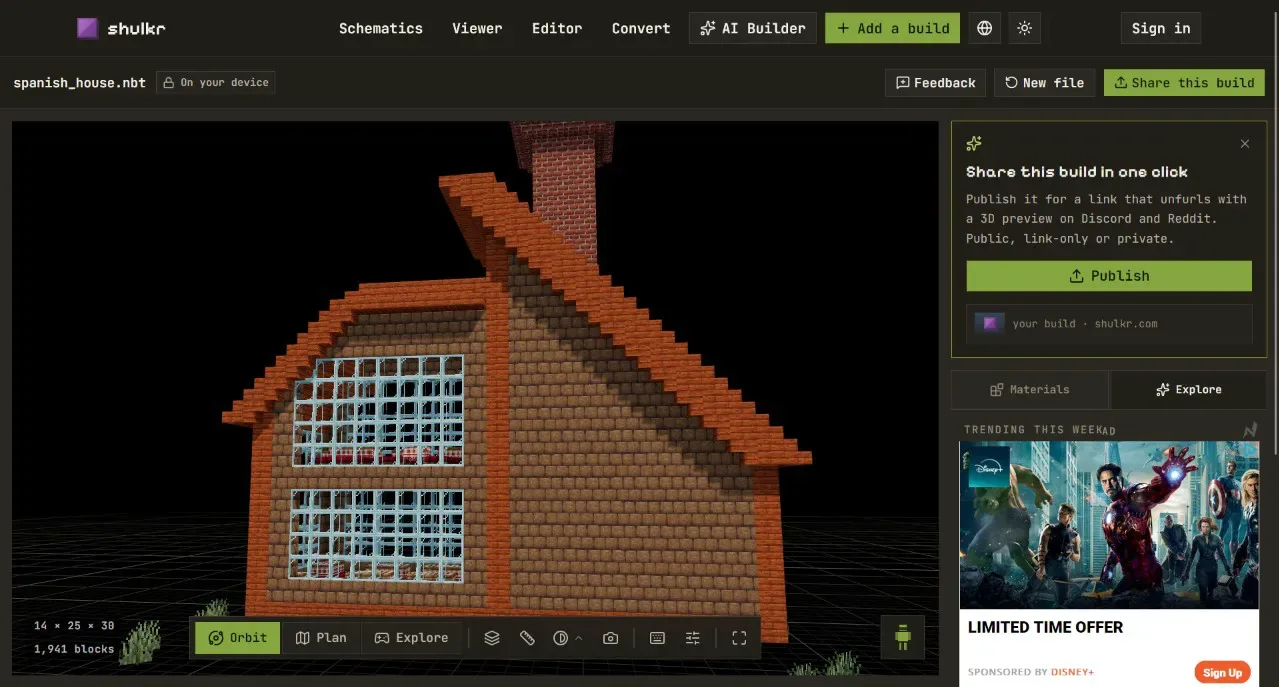Switch to the Materials tab

tap(1030, 389)
